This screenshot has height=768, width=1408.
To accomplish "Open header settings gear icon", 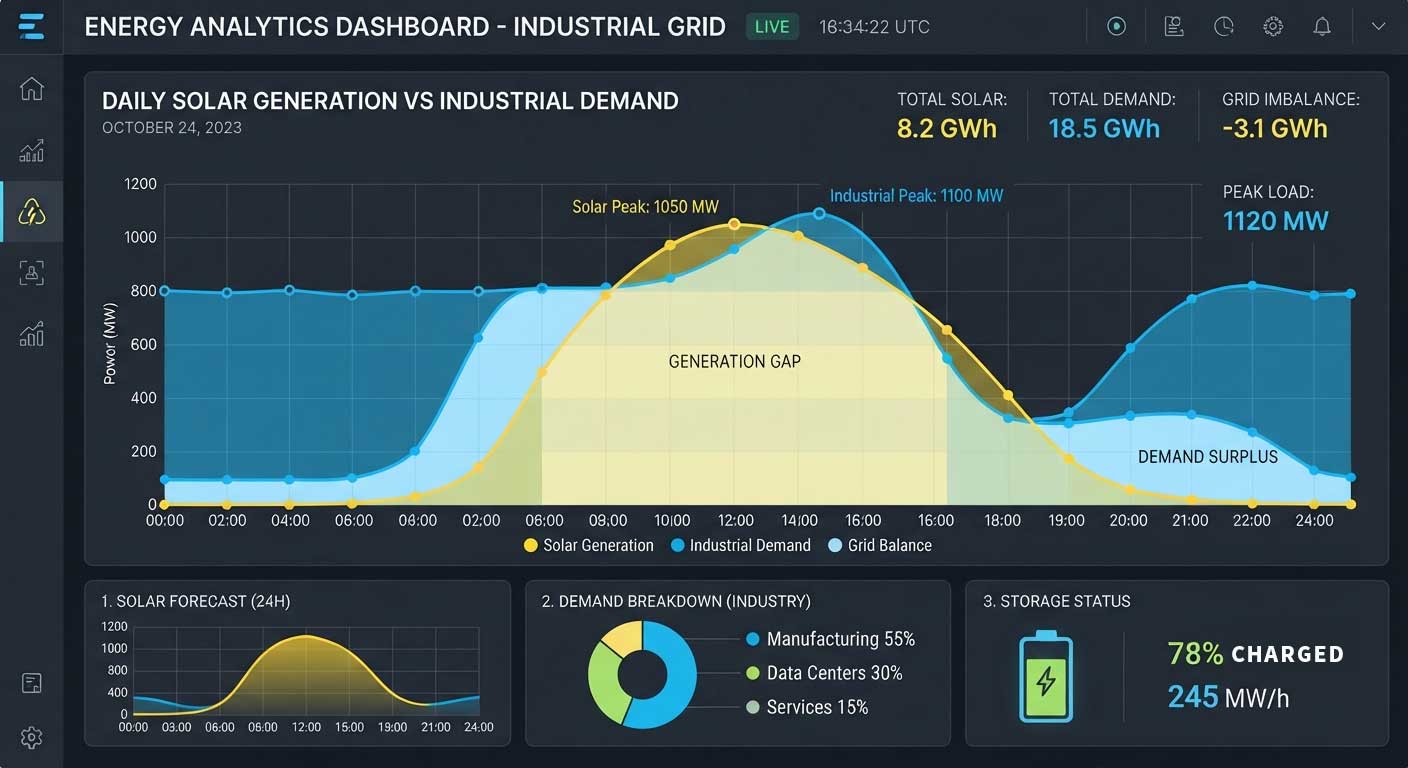I will pyautogui.click(x=1273, y=27).
